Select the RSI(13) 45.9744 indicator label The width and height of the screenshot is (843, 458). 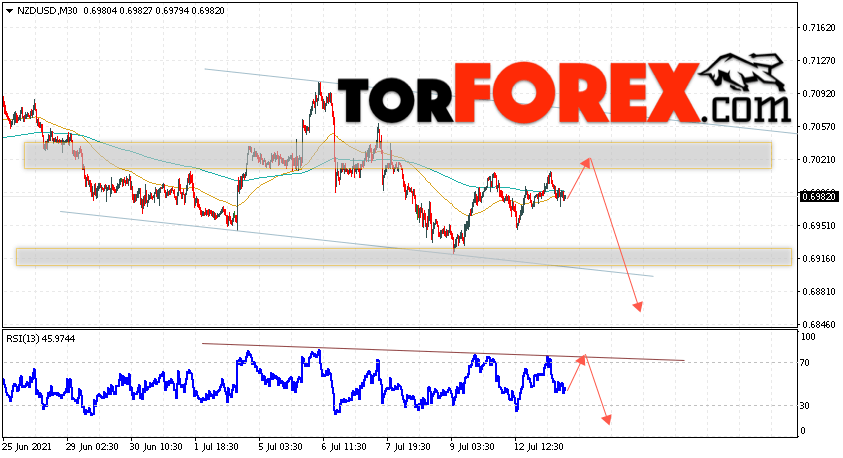pos(41,339)
